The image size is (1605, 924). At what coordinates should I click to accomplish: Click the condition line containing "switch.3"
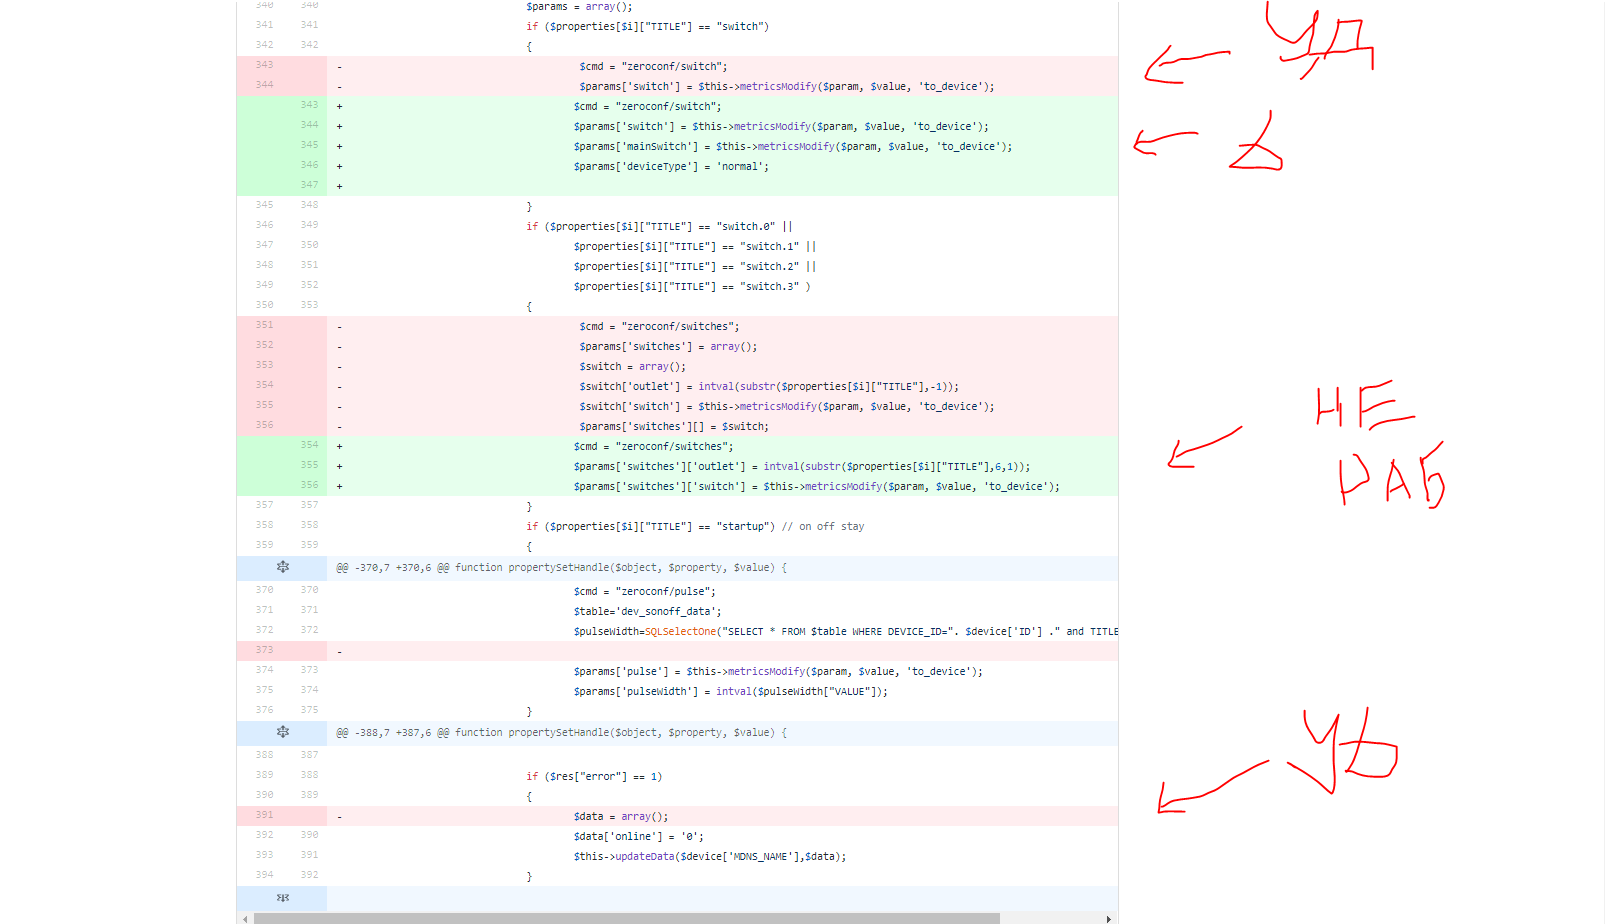click(x=692, y=287)
